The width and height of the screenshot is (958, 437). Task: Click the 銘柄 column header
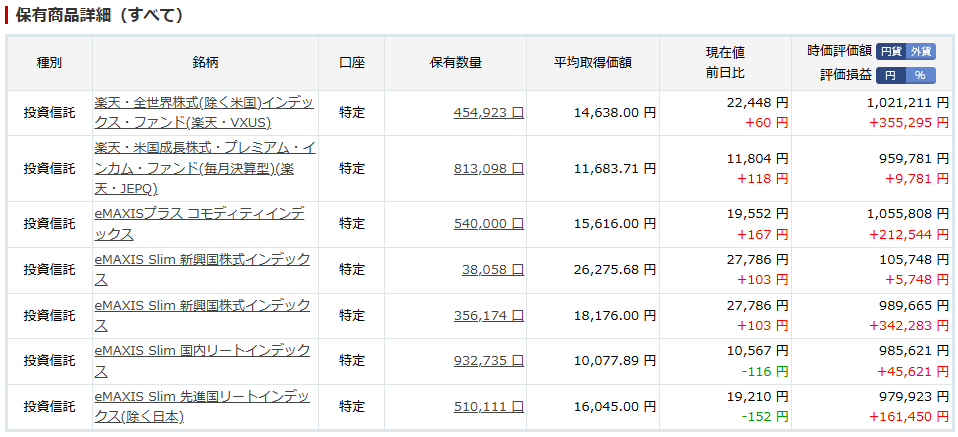(x=205, y=63)
